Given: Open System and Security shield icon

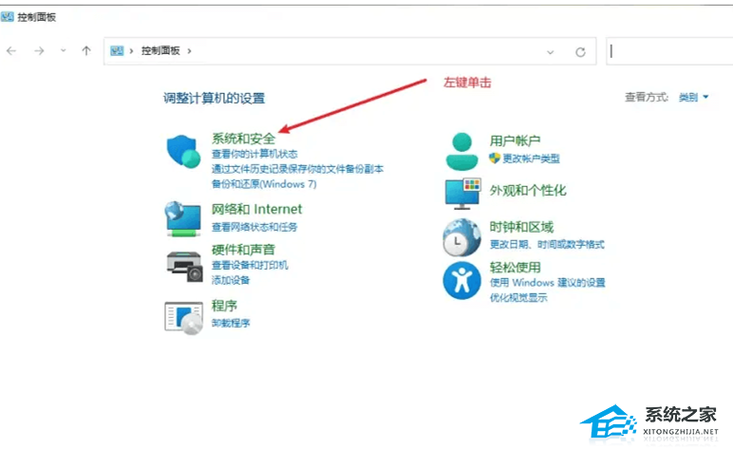Looking at the screenshot, I should coord(183,151).
